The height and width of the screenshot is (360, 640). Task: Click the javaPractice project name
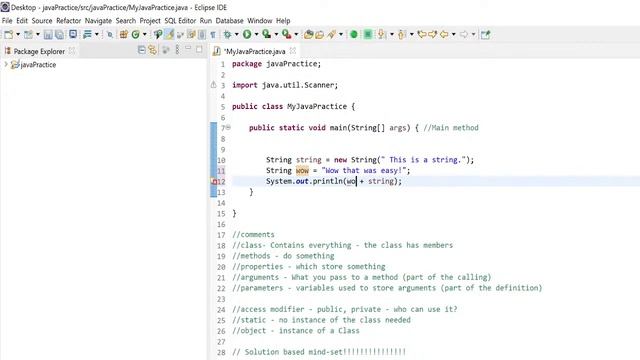tap(38, 64)
